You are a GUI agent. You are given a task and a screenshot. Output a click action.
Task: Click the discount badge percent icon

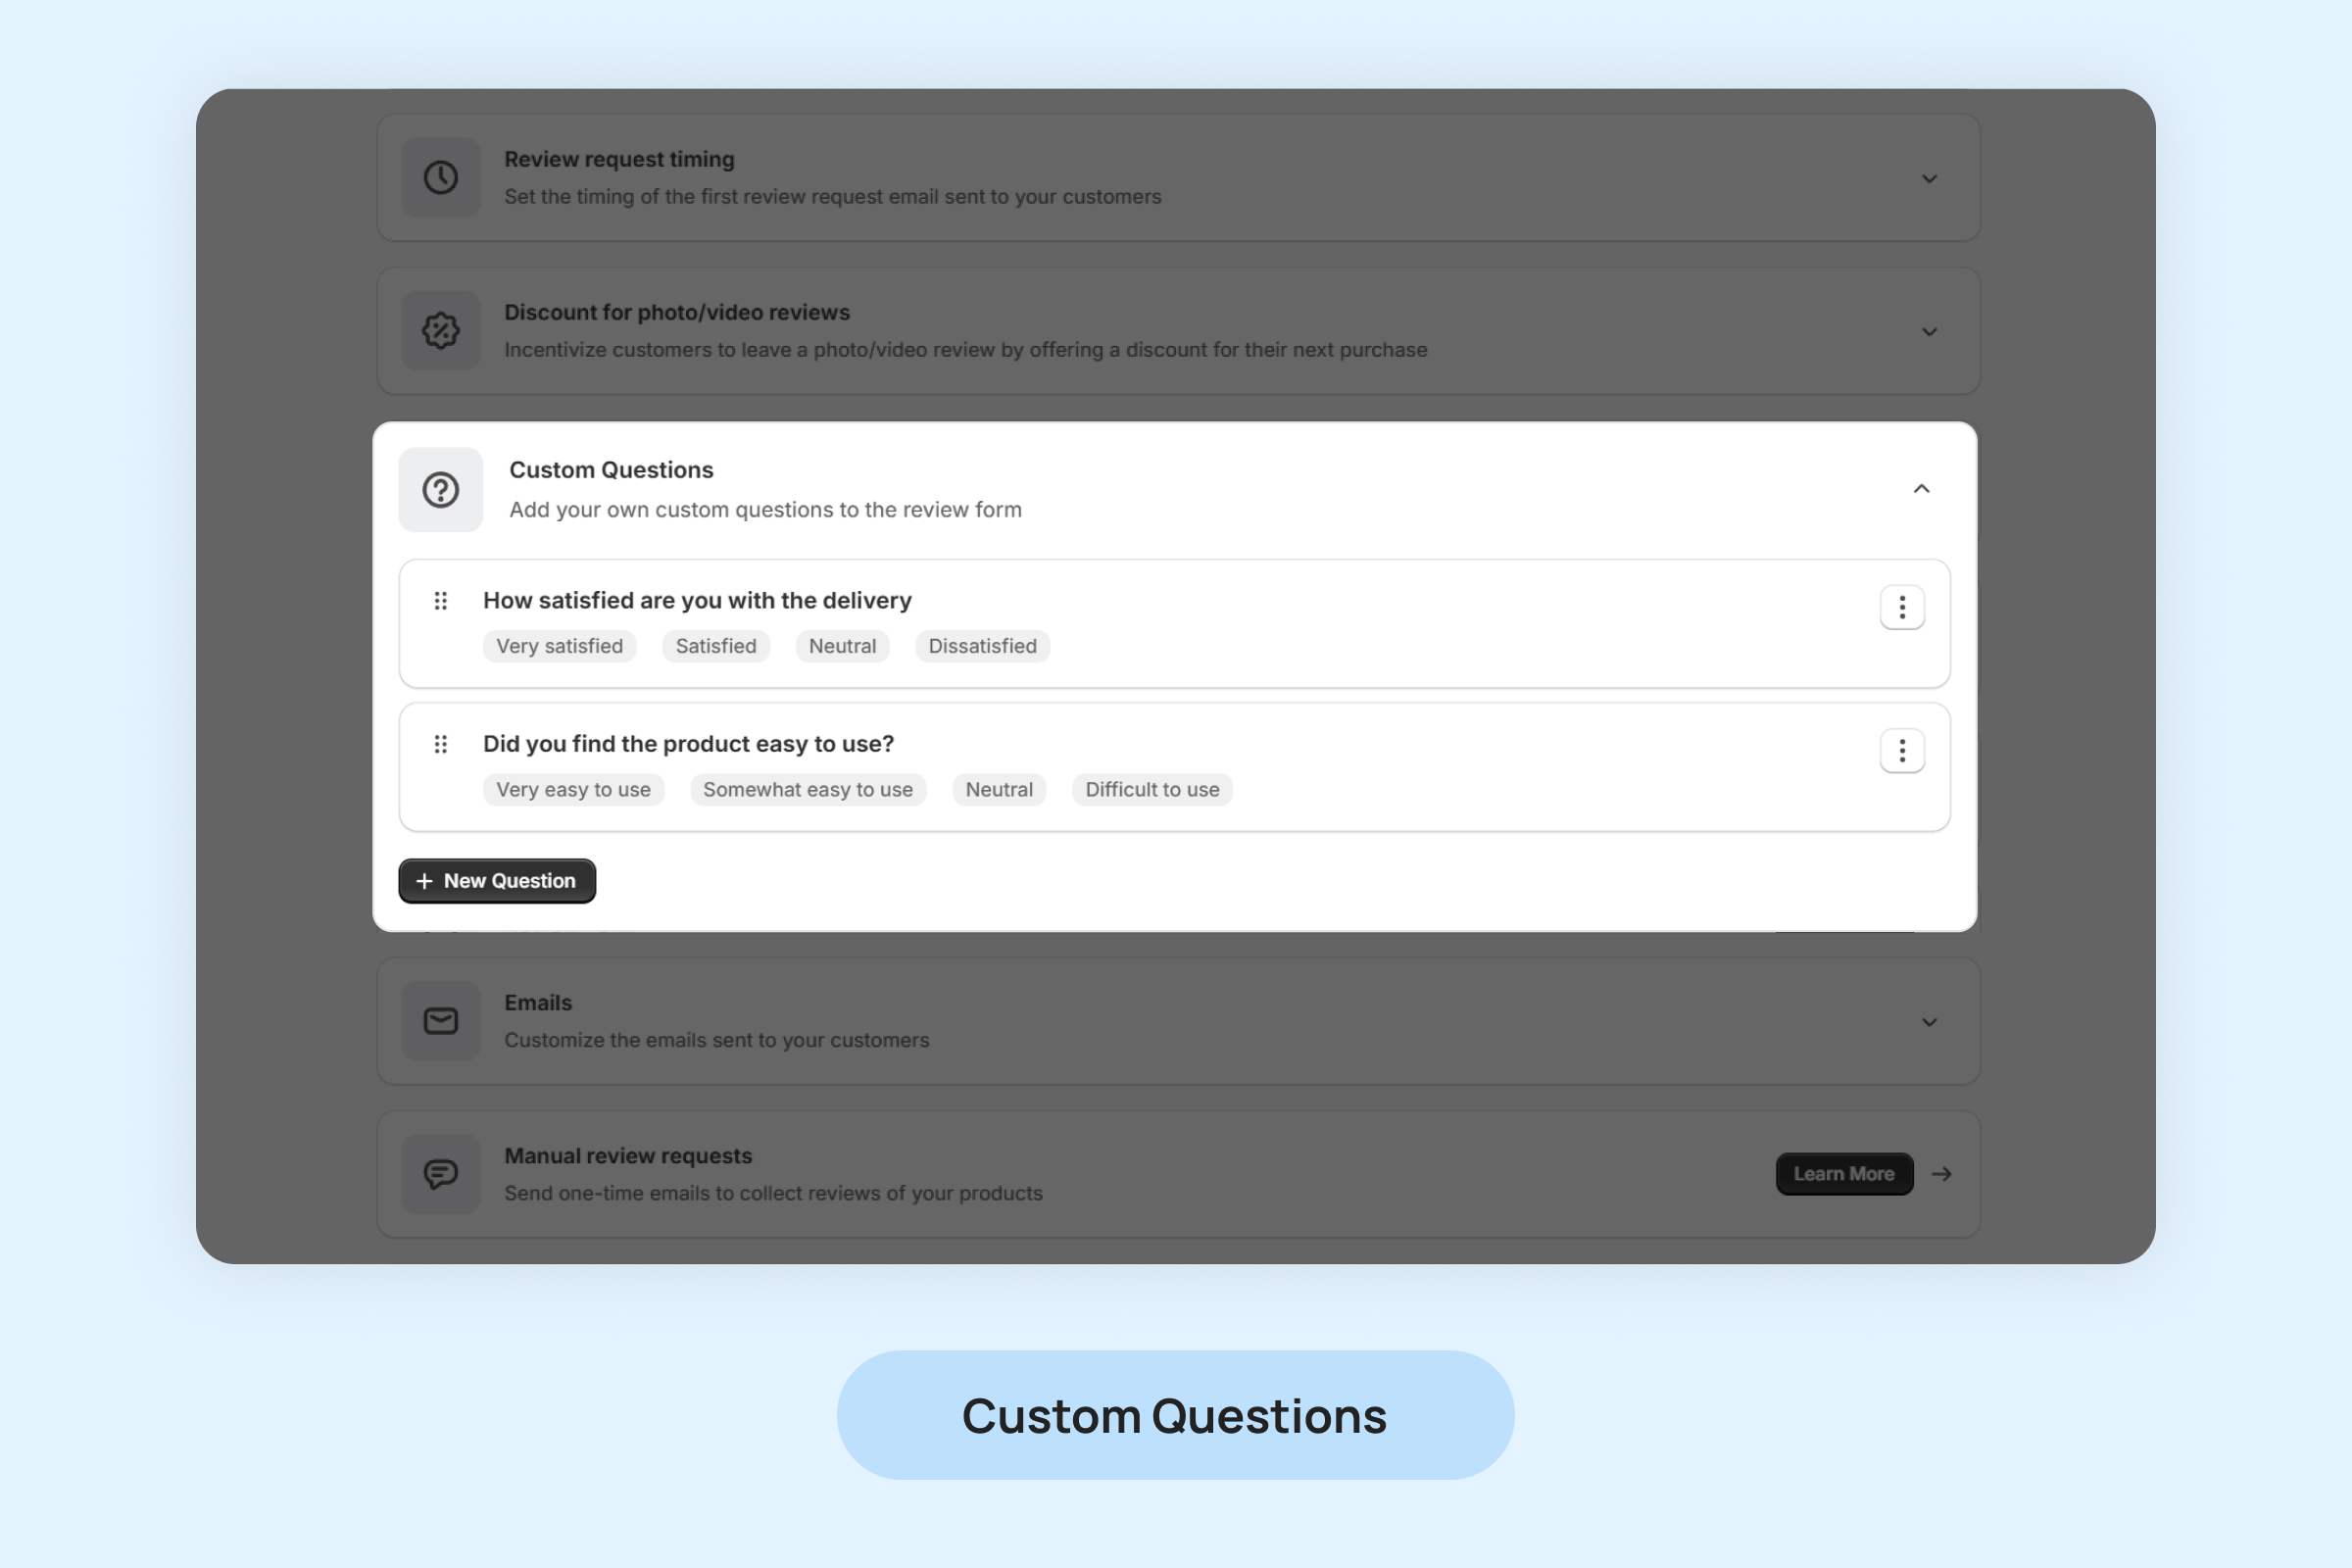point(440,331)
